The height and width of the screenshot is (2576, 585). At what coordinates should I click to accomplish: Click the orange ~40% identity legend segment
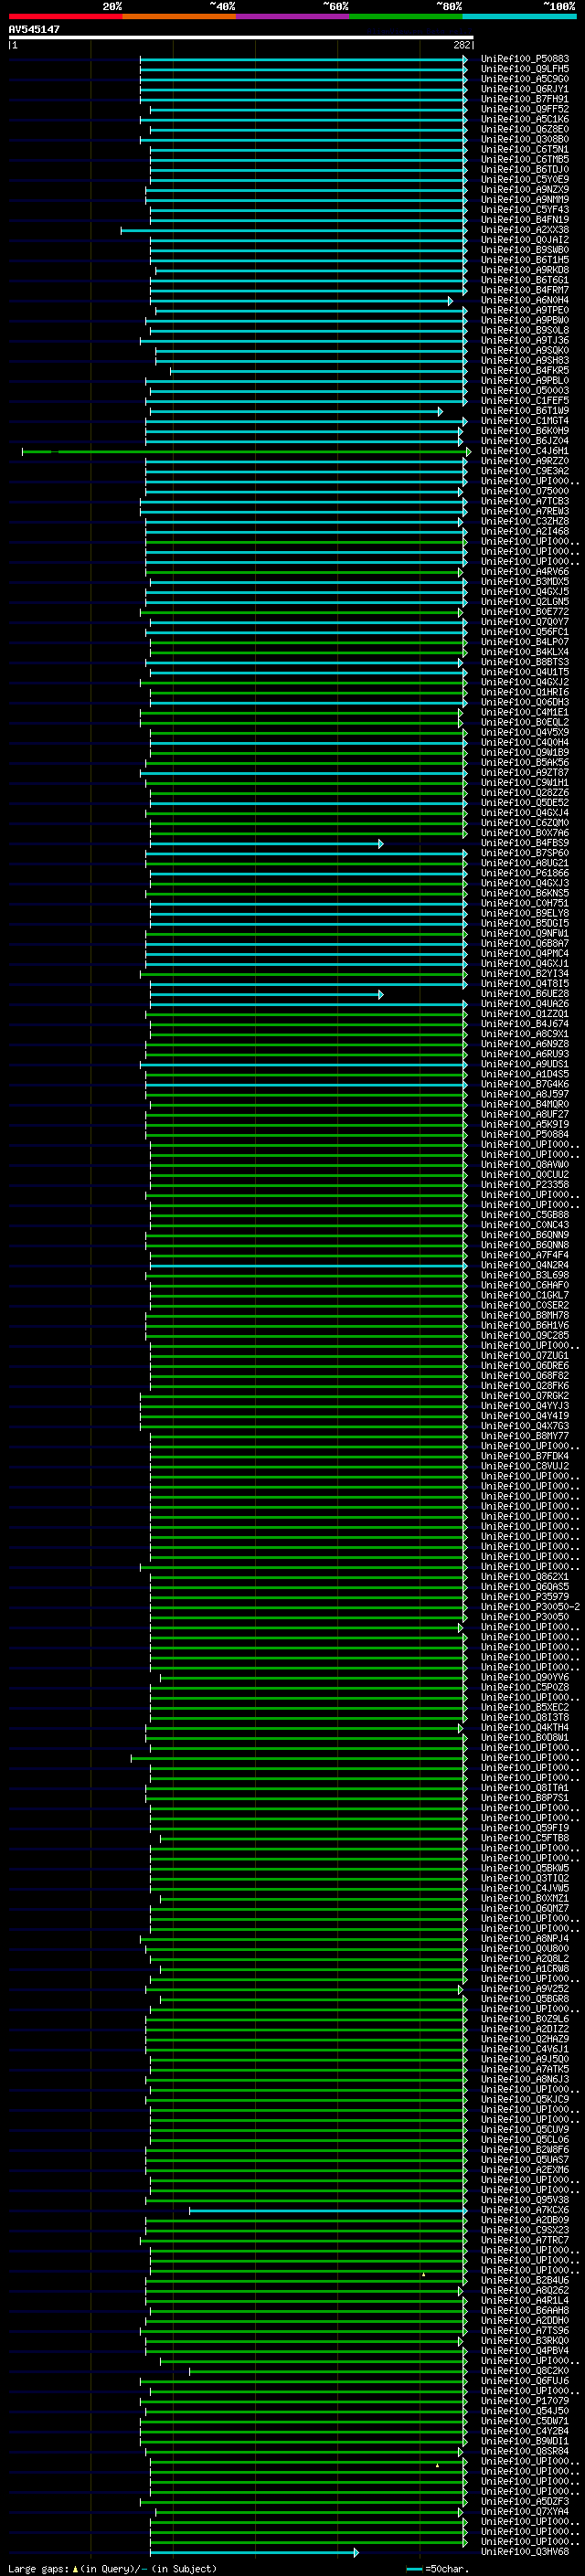click(x=179, y=16)
